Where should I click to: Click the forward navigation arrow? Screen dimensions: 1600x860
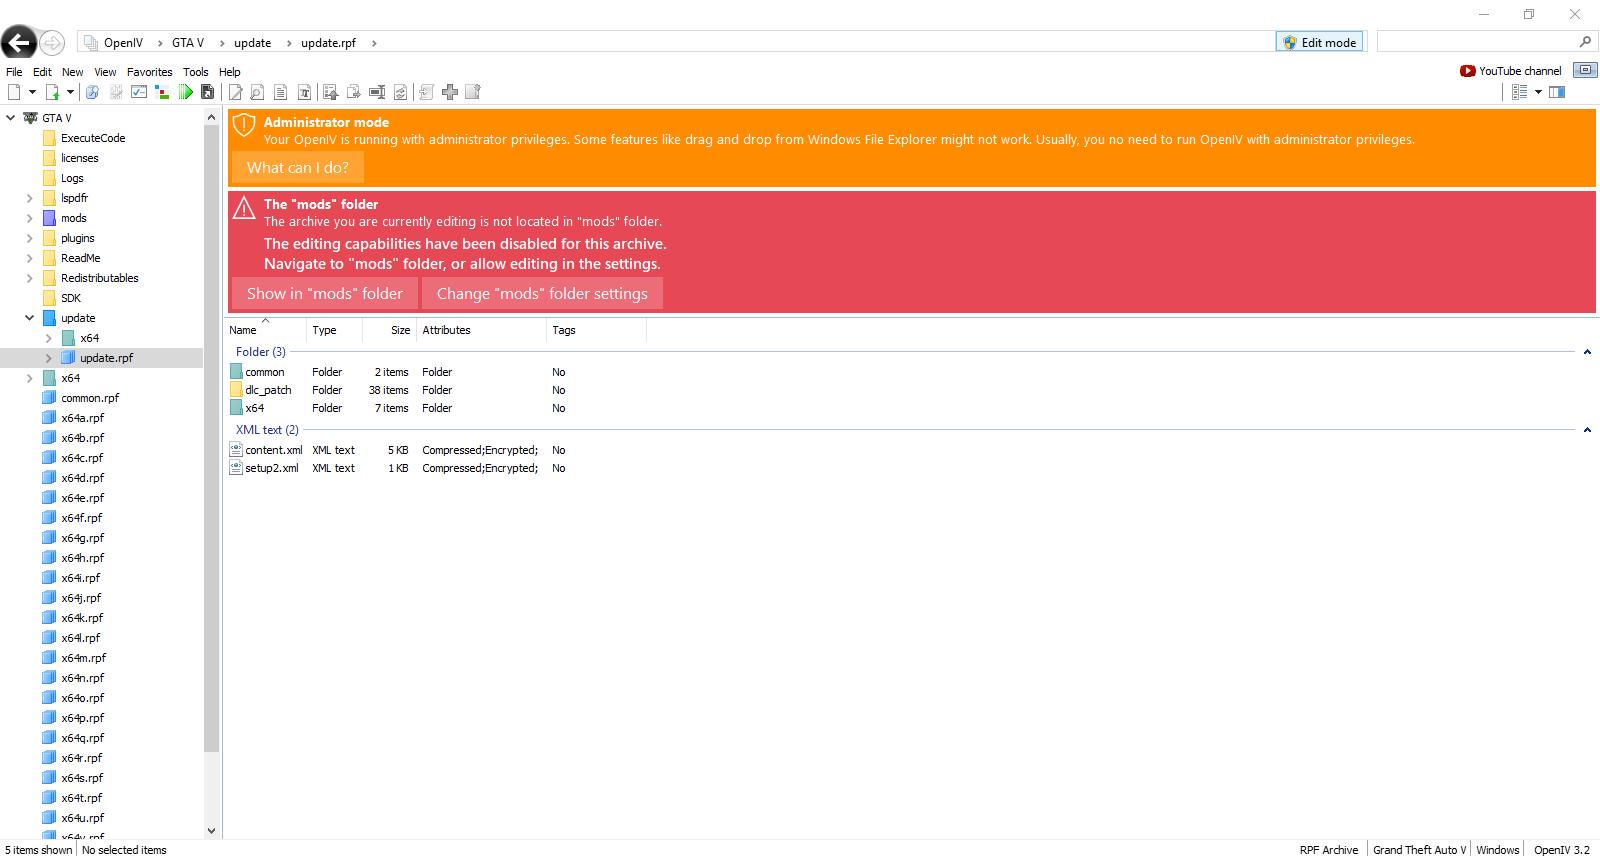point(52,42)
